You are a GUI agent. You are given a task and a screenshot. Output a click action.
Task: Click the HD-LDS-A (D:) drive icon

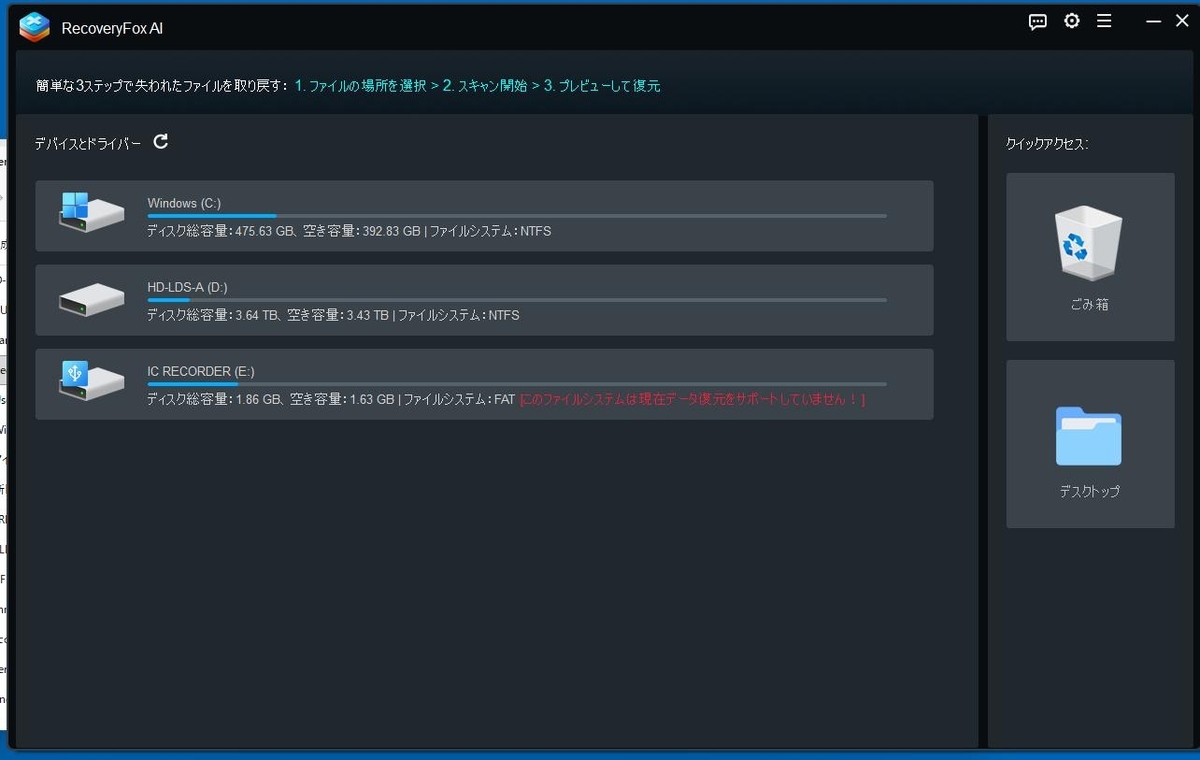point(91,299)
